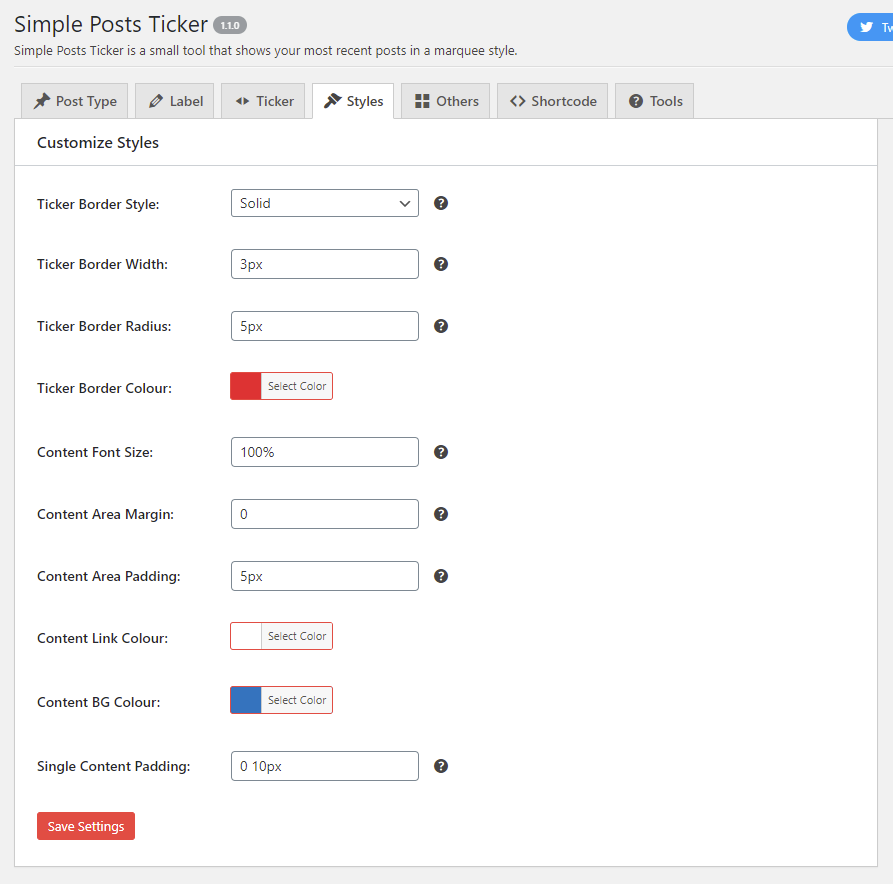Open the Others tab

click(x=447, y=101)
